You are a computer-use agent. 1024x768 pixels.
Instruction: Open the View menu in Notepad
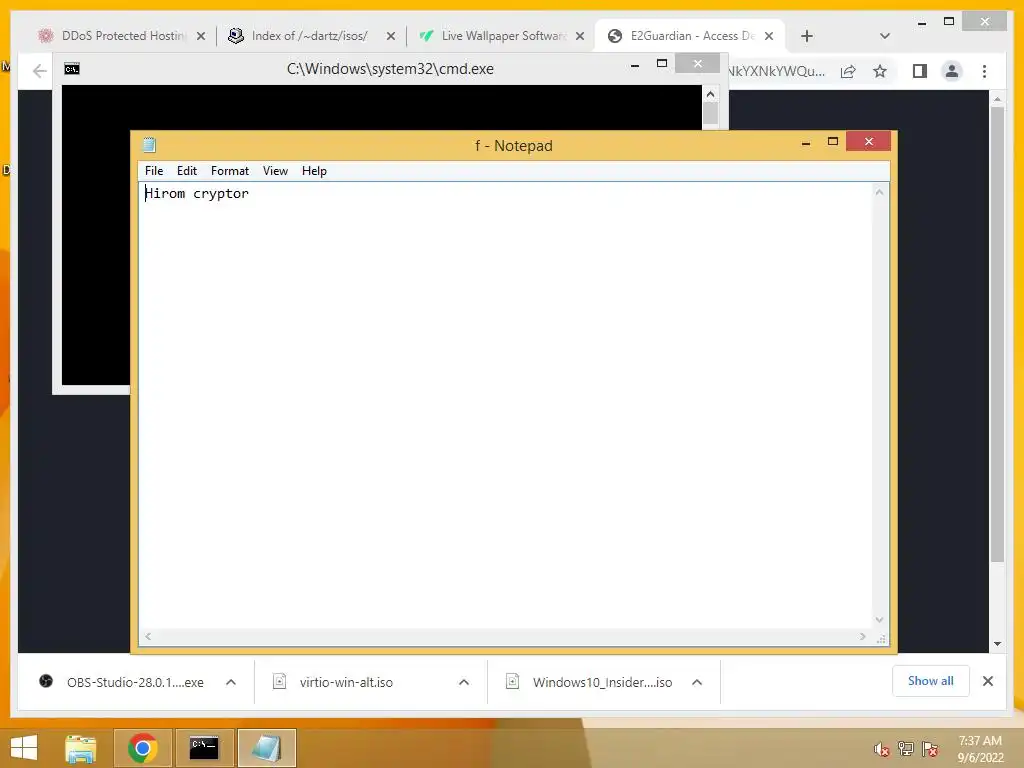pos(276,171)
